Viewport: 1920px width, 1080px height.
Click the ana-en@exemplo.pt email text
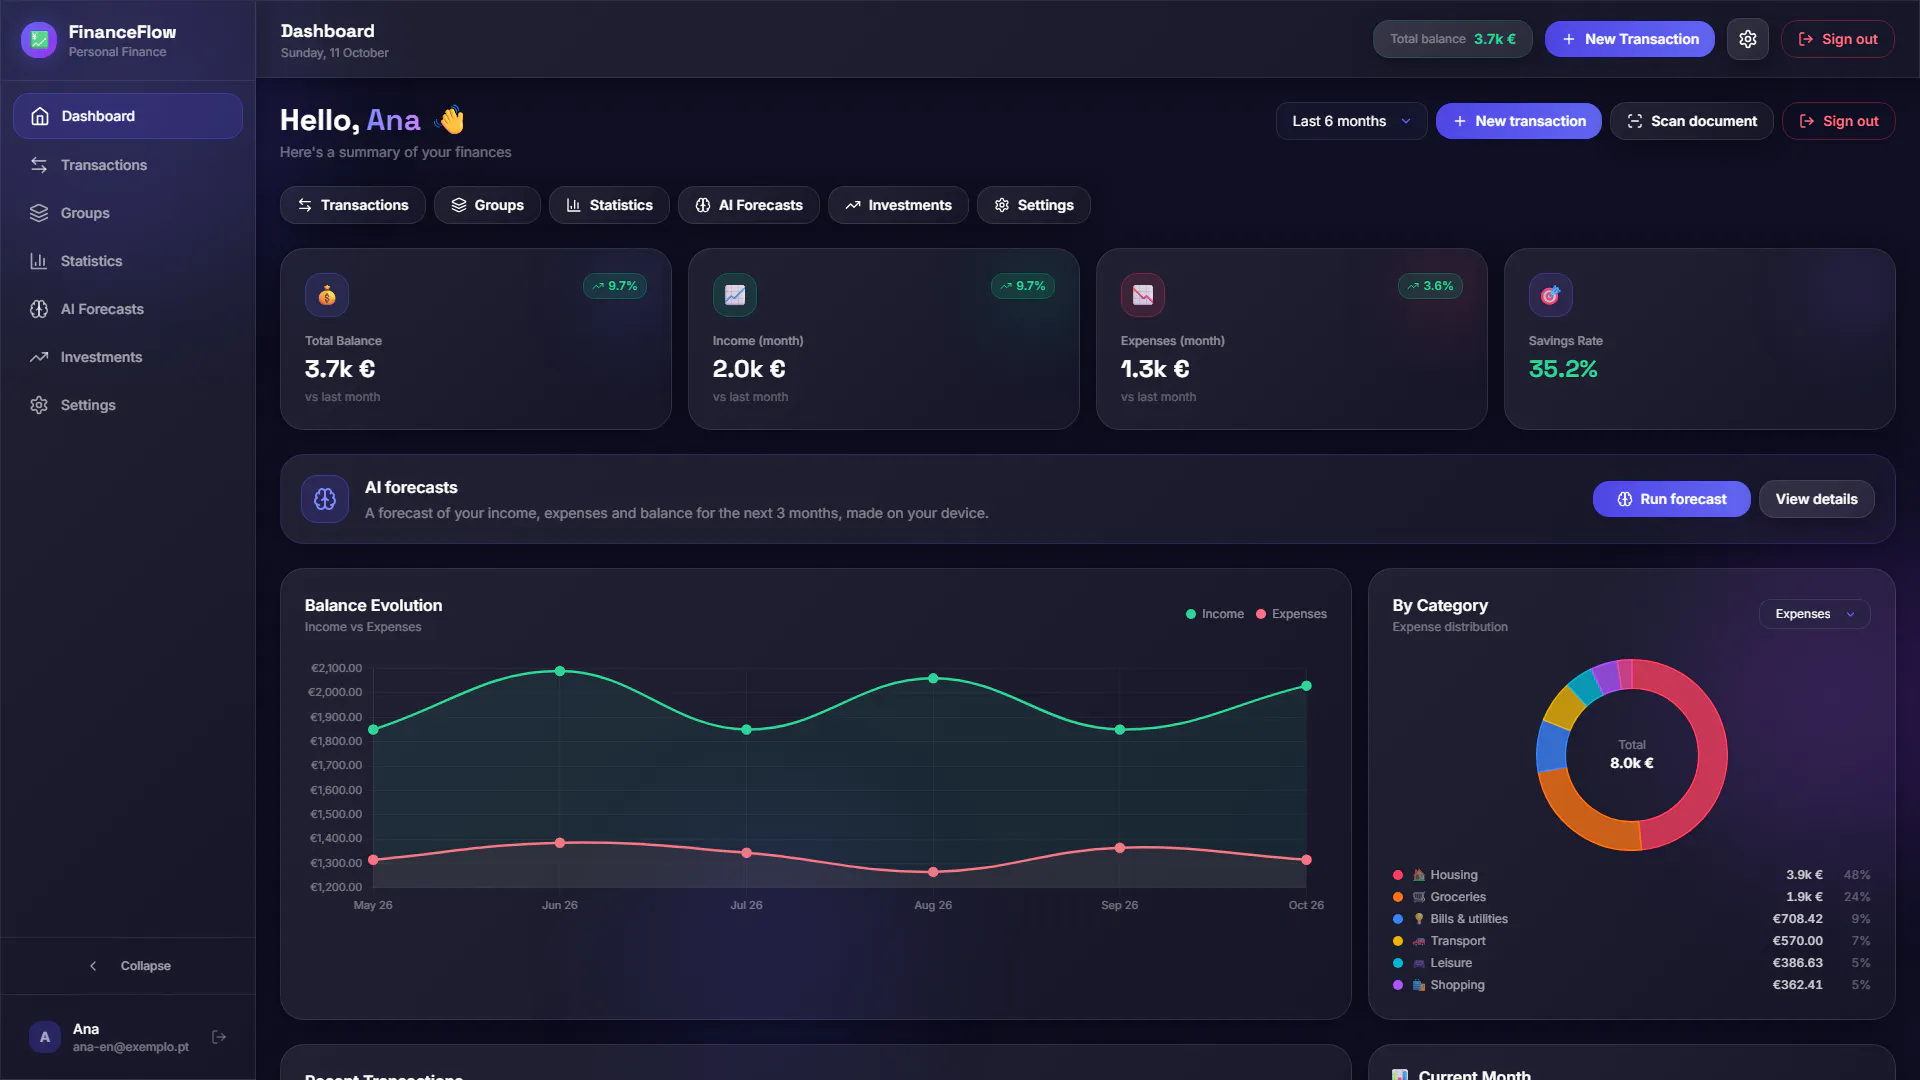tap(131, 1047)
